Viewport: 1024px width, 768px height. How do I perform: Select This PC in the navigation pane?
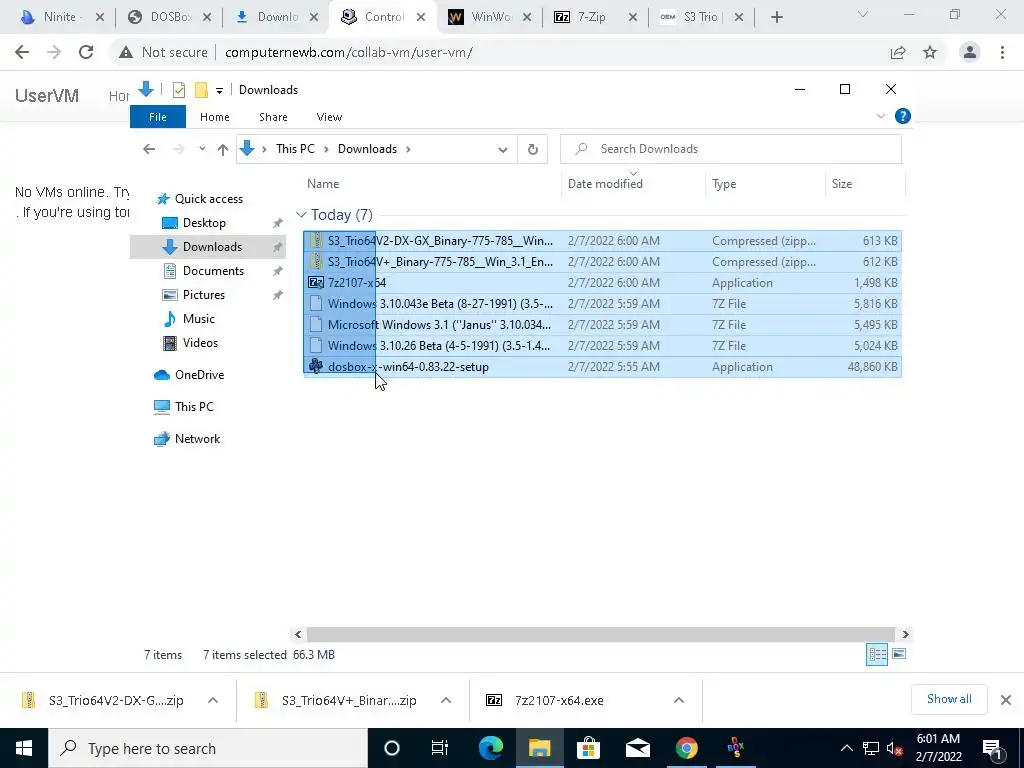(x=194, y=407)
